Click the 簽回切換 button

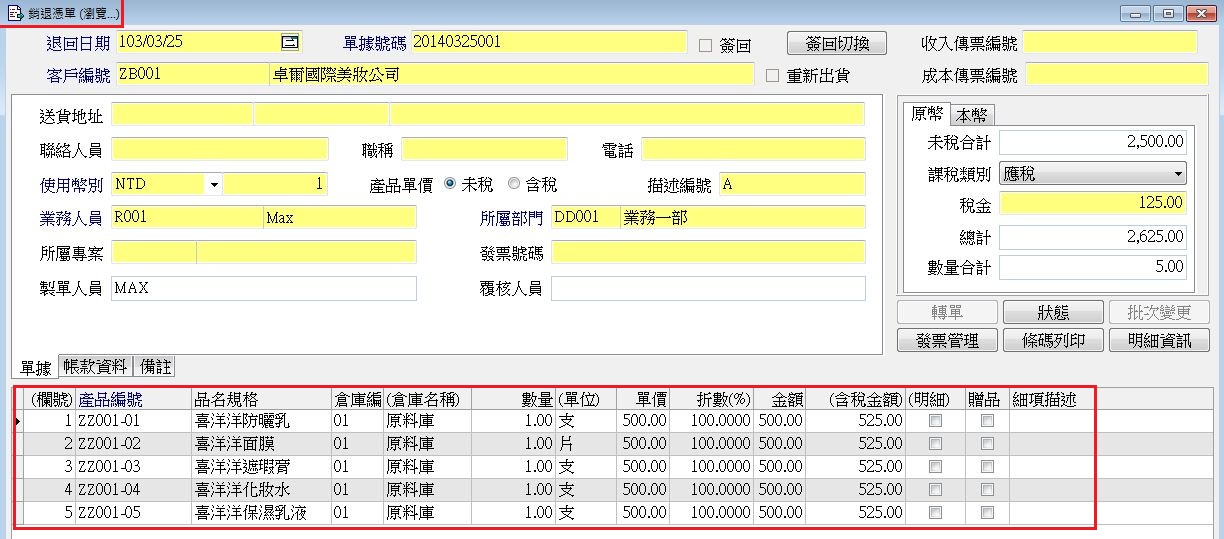coord(836,43)
